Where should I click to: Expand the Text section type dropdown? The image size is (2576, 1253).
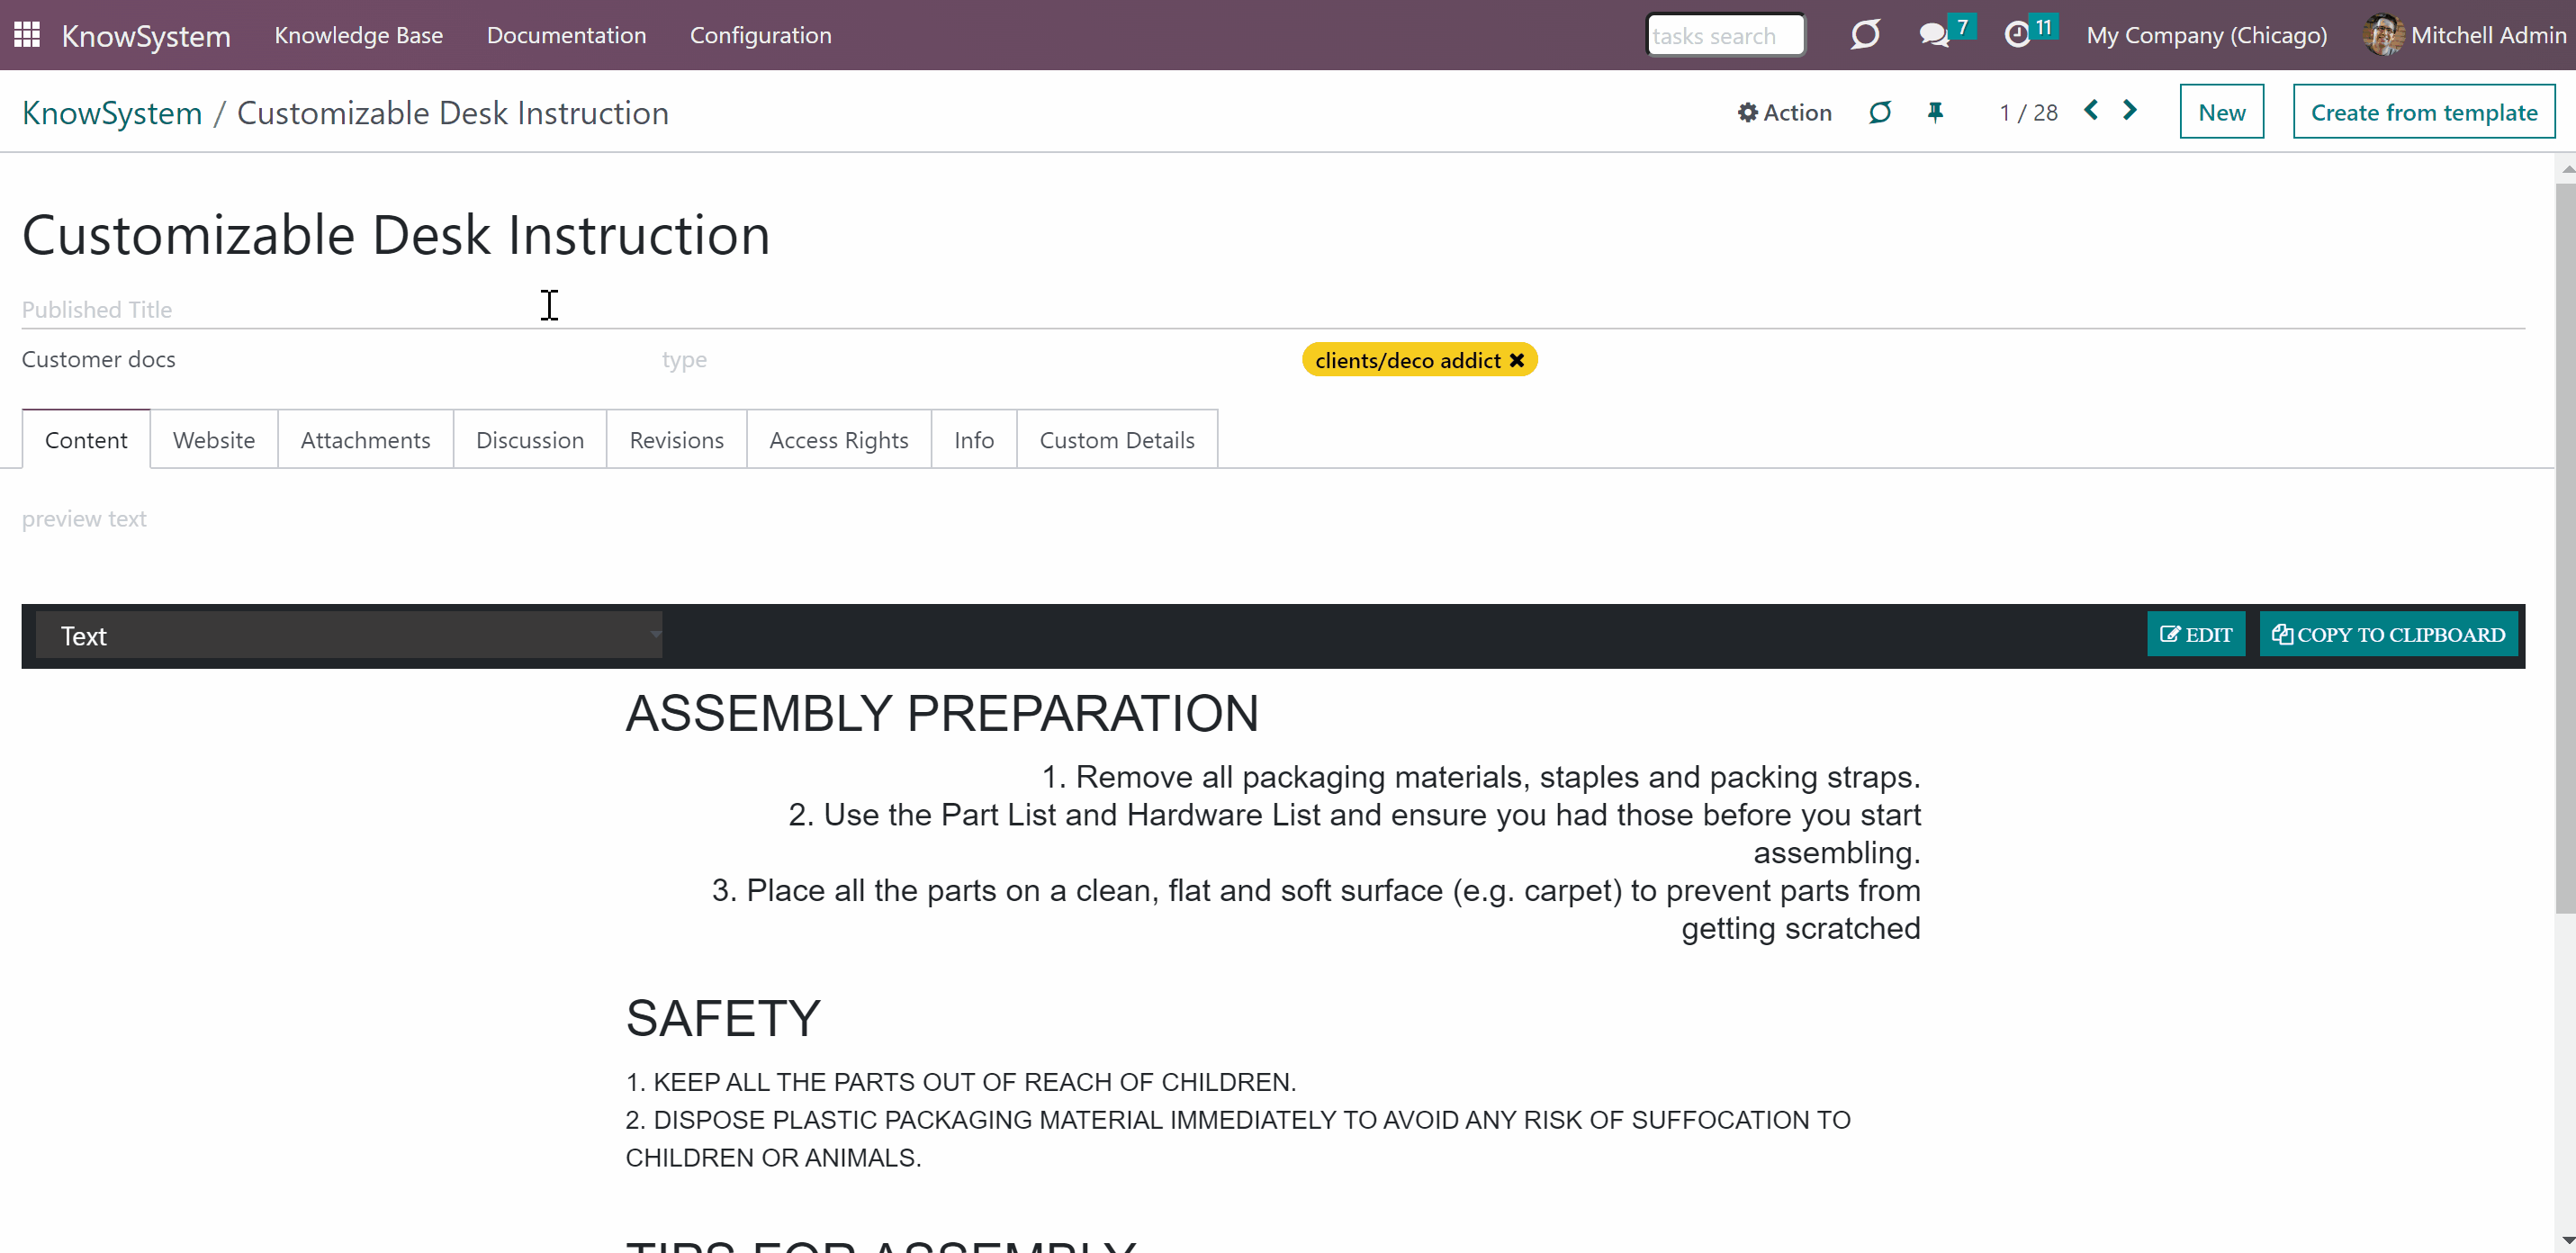(348, 635)
